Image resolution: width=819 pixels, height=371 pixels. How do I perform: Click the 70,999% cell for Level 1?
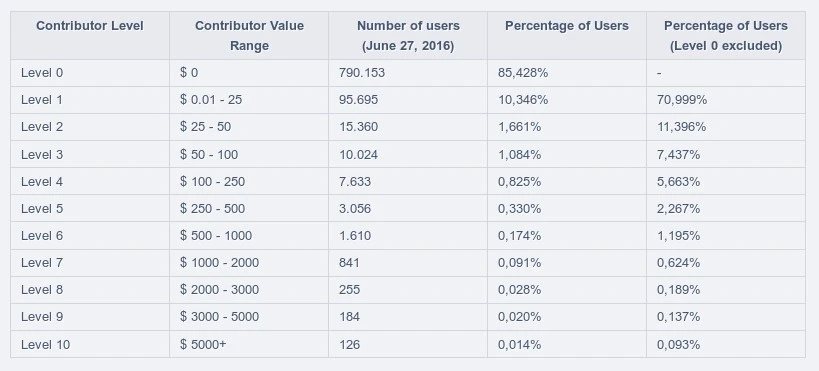682,100
